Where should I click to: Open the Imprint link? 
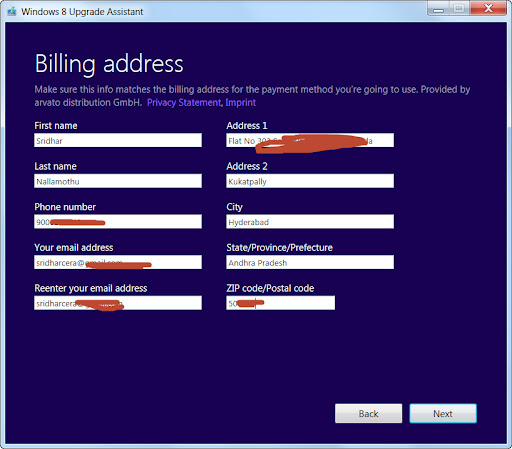coord(241,102)
